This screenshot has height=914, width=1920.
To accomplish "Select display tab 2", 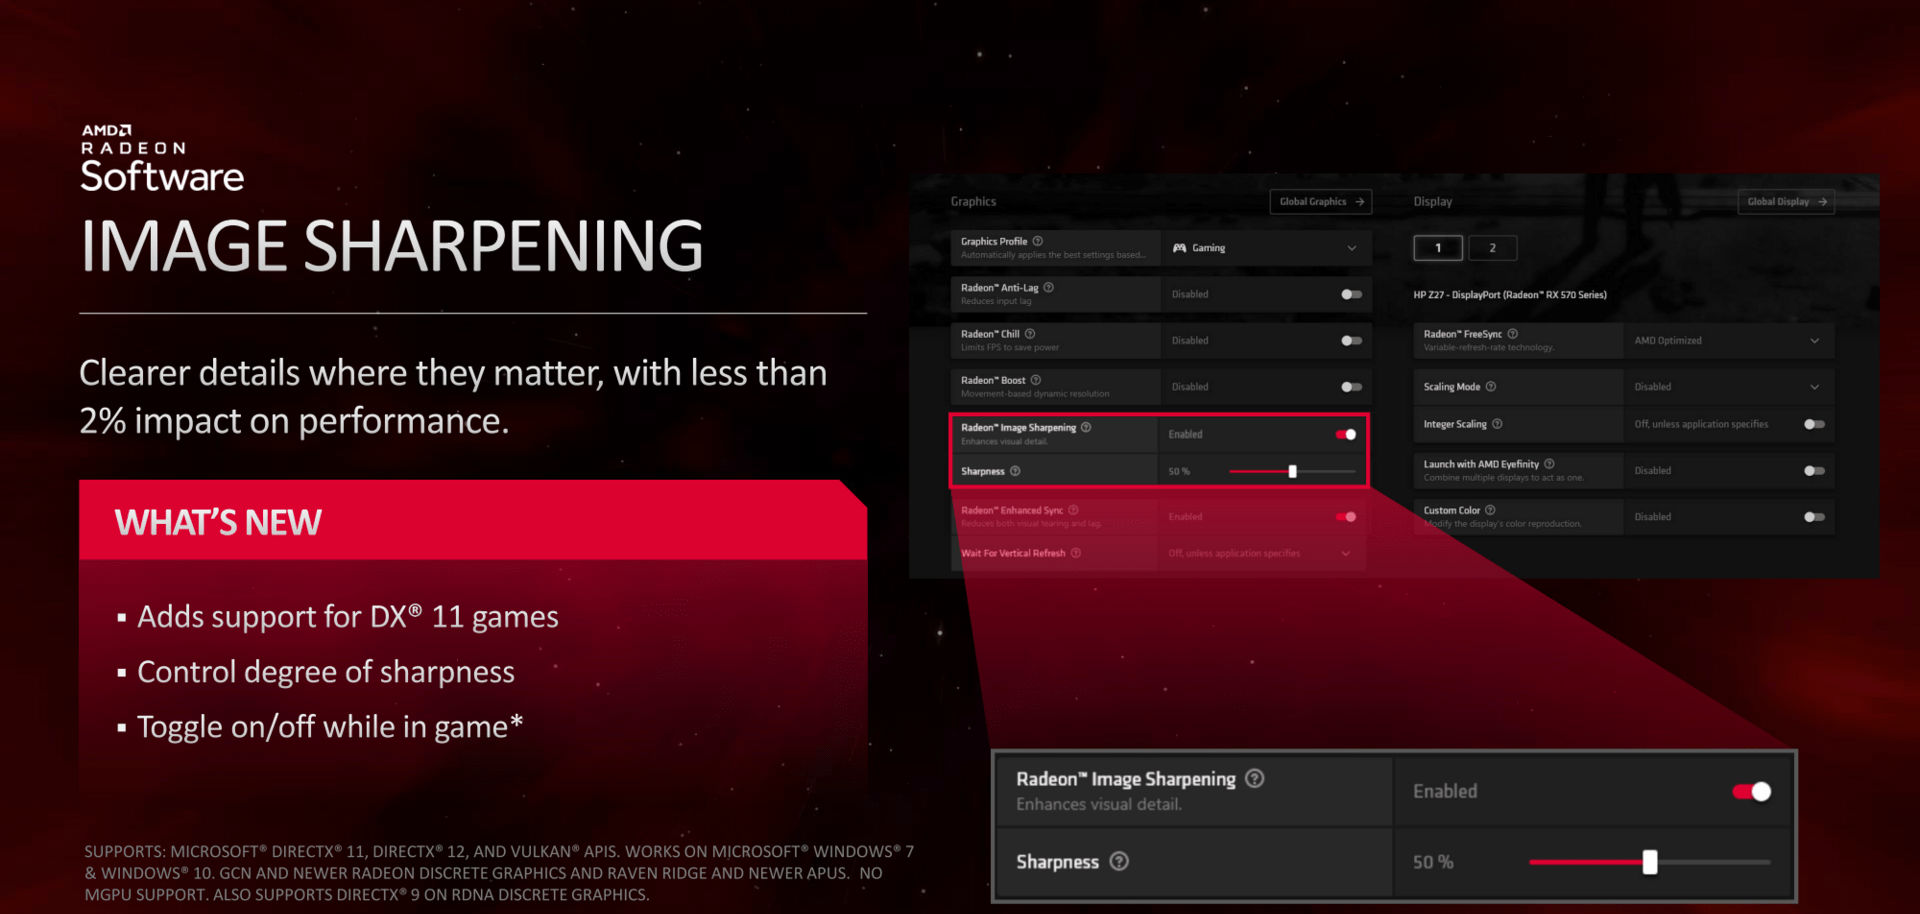I will click(x=1492, y=248).
